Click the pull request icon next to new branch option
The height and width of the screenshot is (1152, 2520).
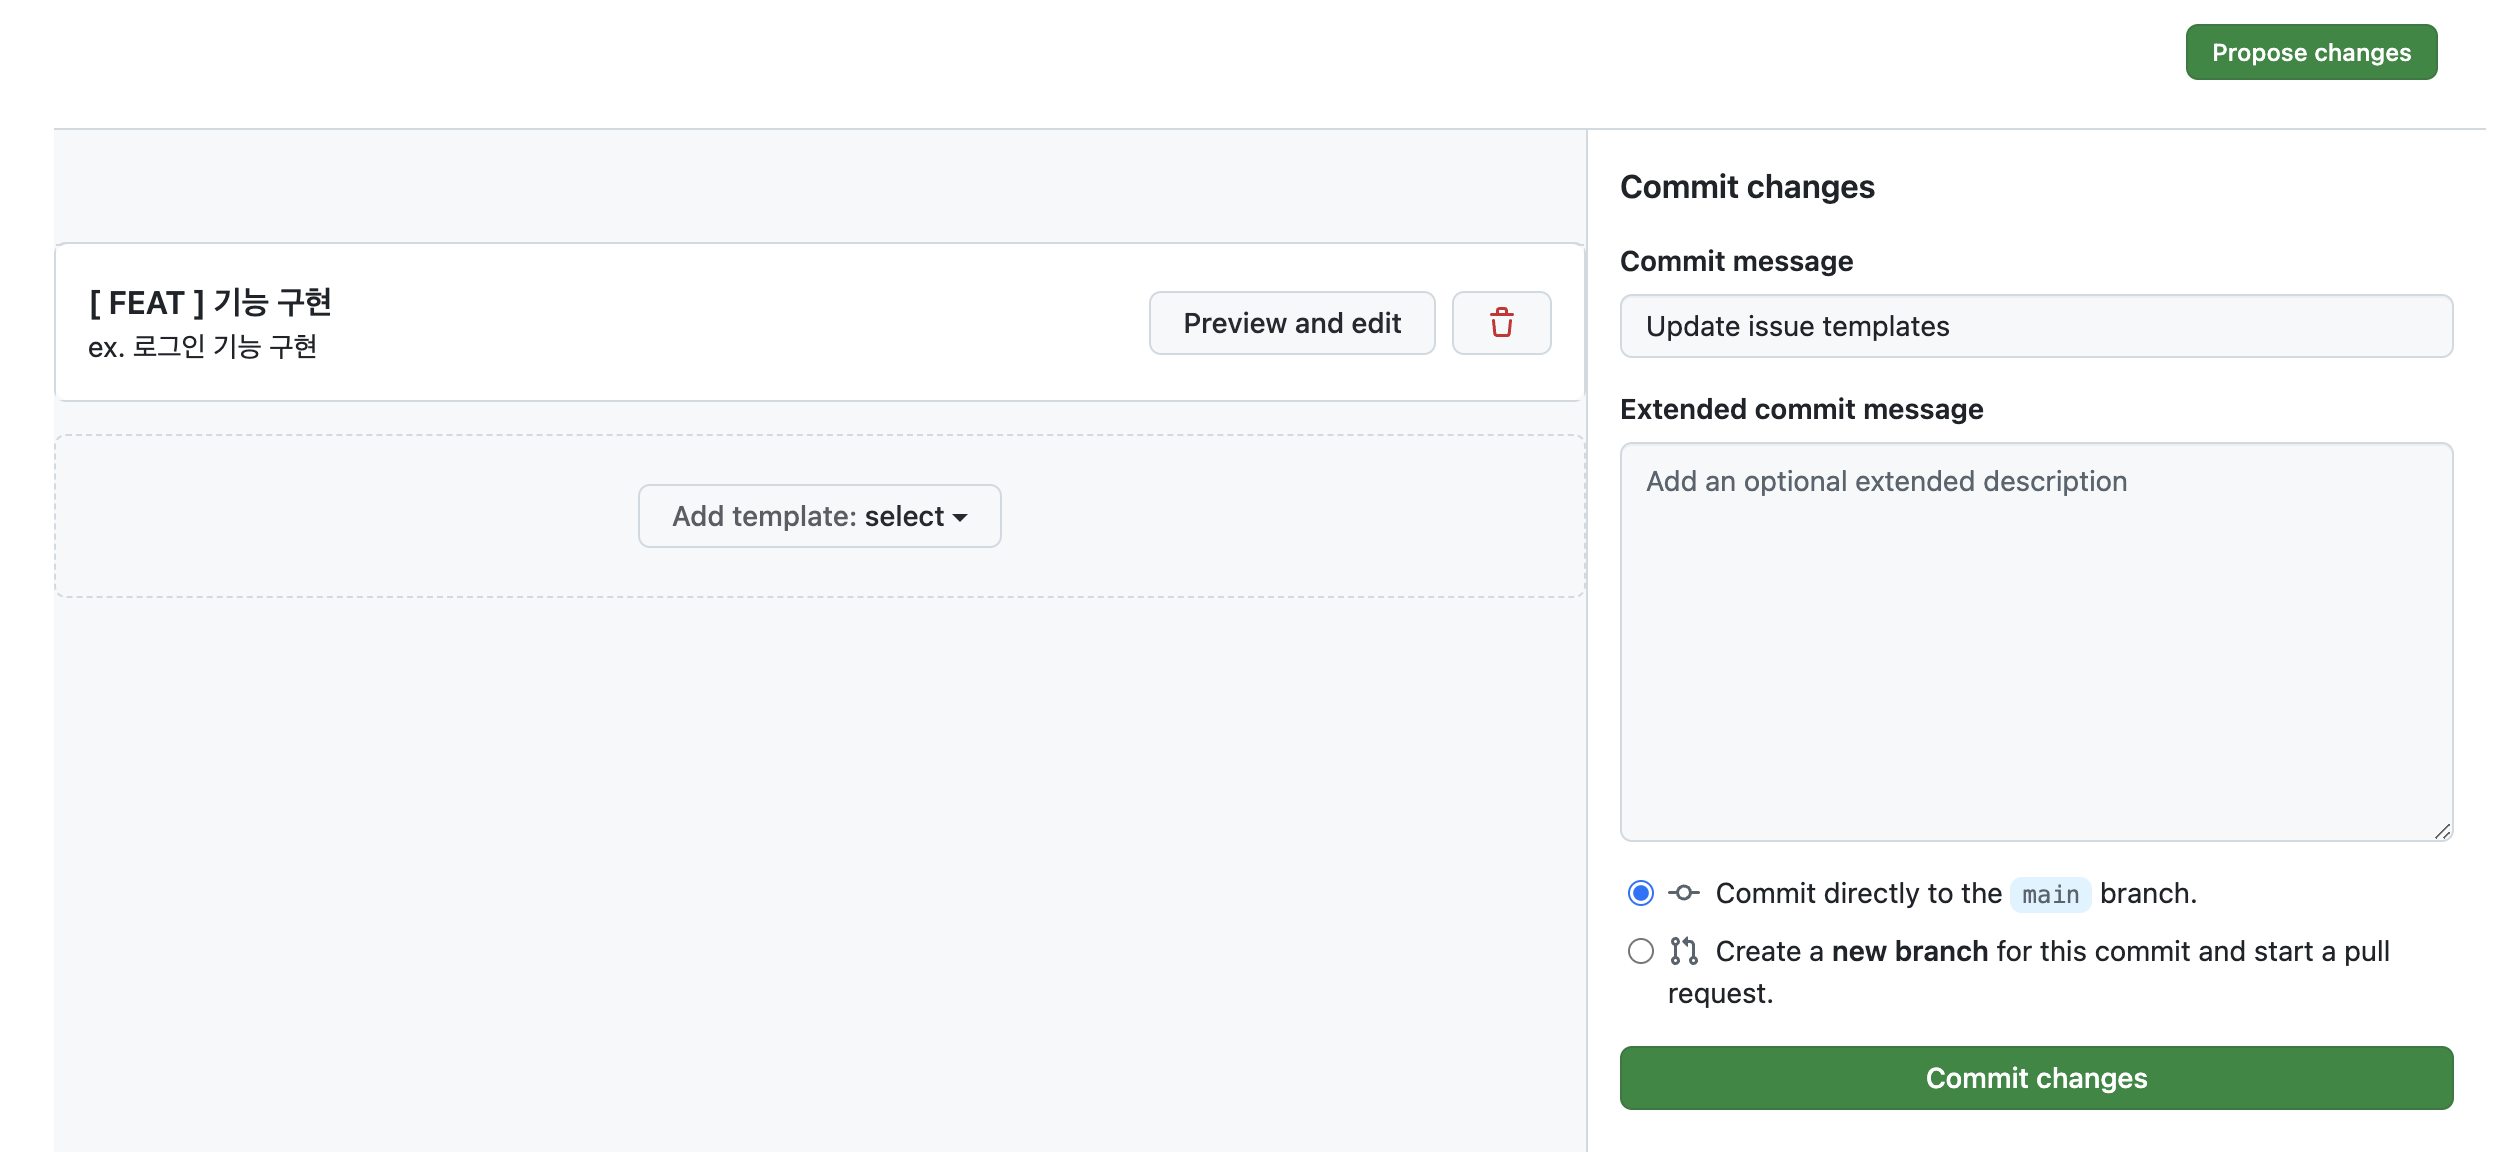click(1684, 951)
